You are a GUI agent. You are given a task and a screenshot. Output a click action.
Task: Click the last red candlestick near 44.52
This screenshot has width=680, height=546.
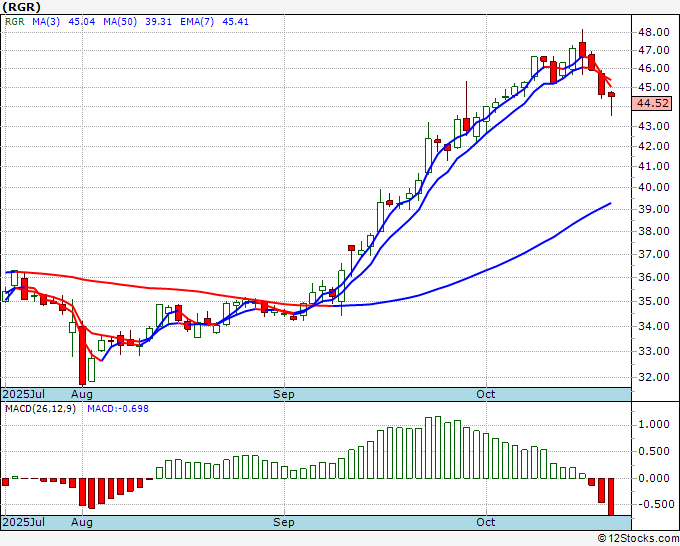click(611, 95)
